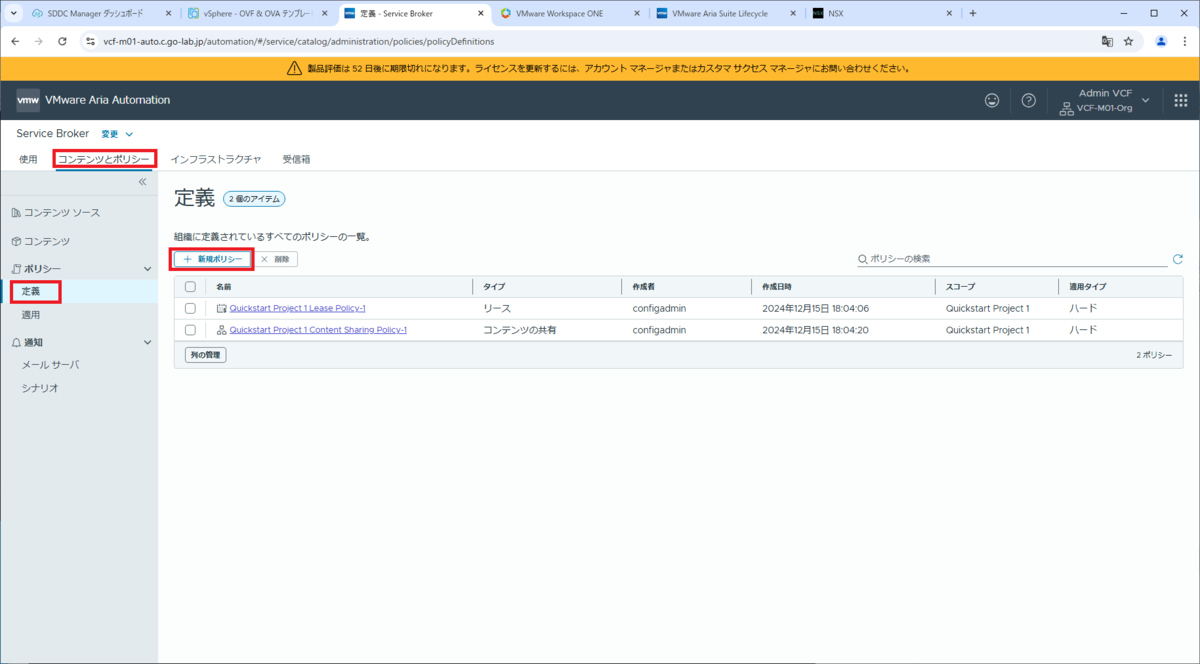
Task: Refresh the policy list
Action: coord(1177,259)
